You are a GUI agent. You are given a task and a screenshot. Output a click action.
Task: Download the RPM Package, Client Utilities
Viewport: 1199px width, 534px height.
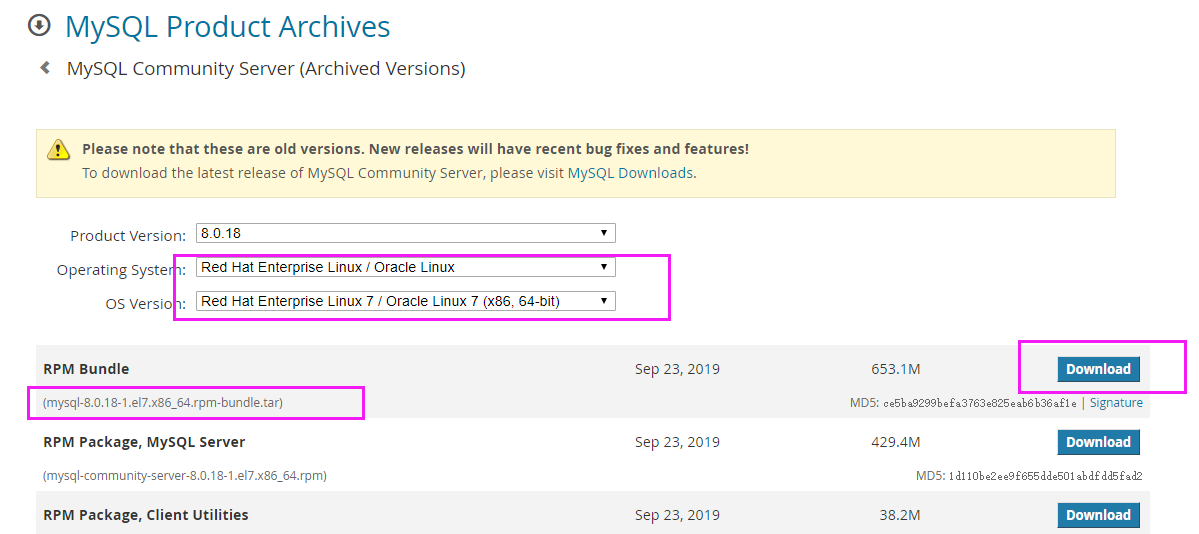[1098, 515]
